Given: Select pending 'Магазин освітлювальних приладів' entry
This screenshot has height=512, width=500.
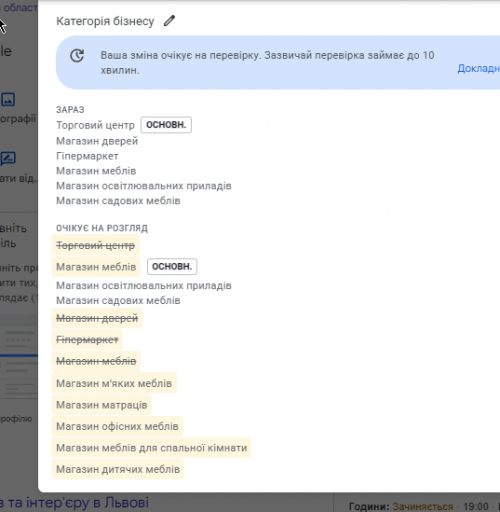Looking at the screenshot, I should (x=144, y=286).
